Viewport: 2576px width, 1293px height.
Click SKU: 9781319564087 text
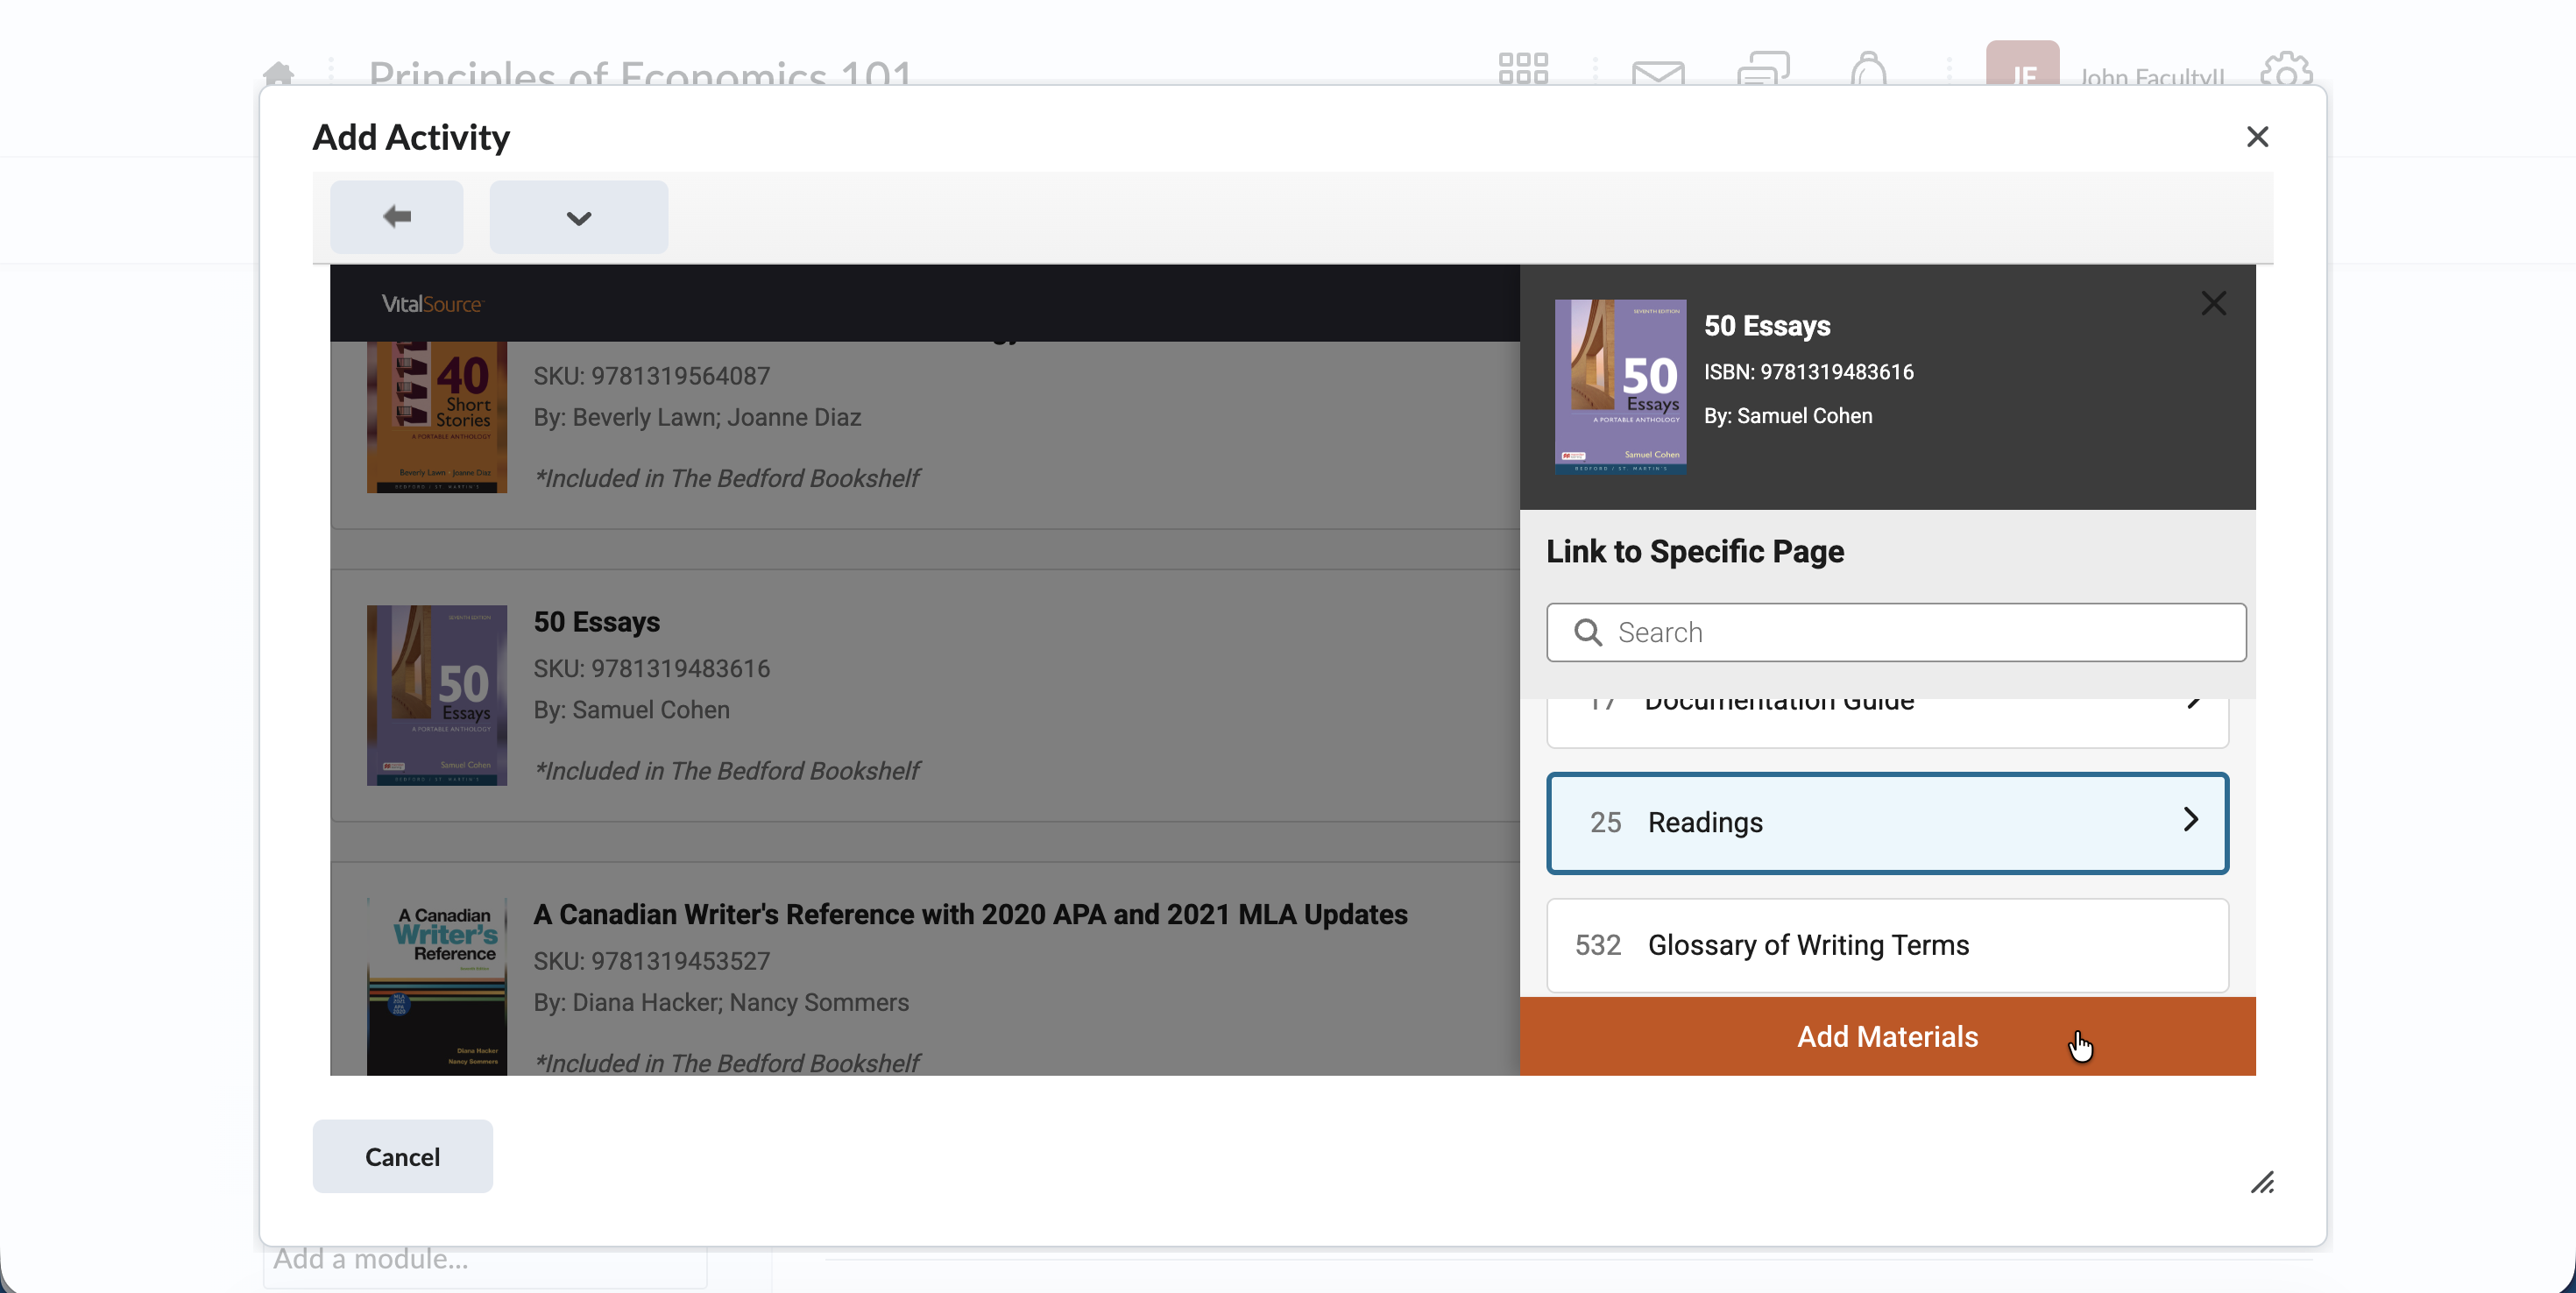651,376
